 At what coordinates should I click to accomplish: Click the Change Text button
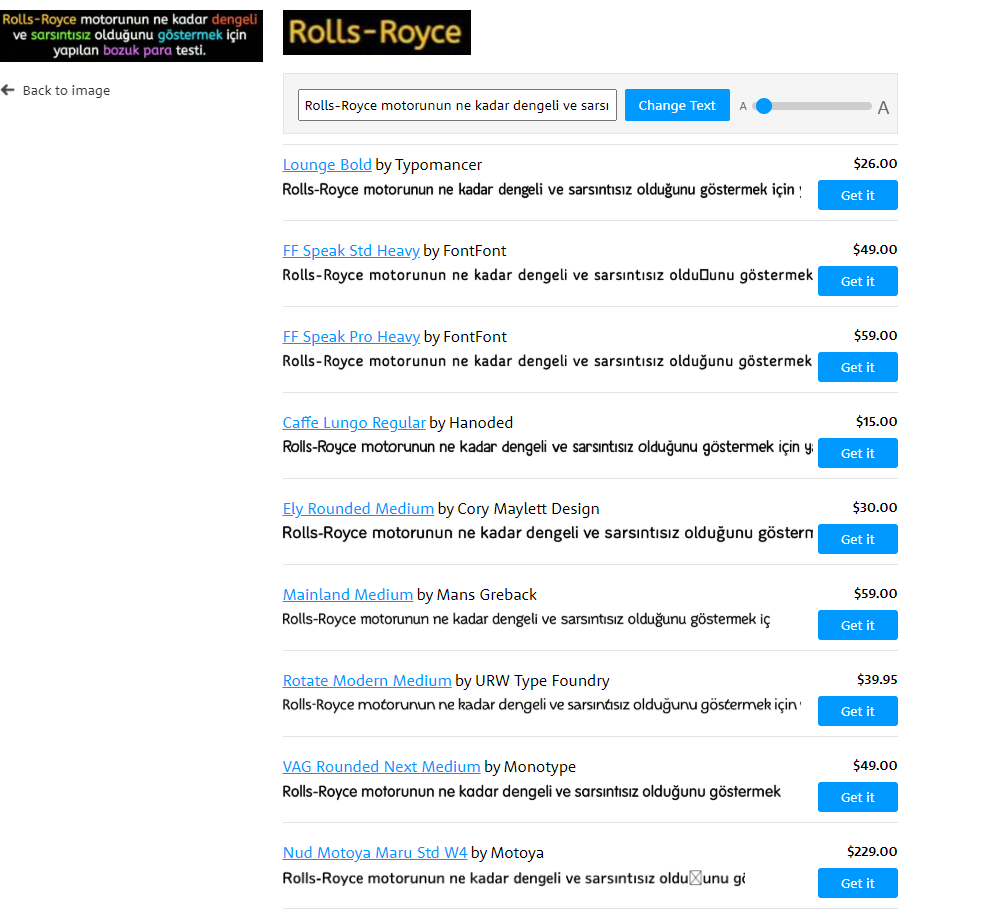677,105
